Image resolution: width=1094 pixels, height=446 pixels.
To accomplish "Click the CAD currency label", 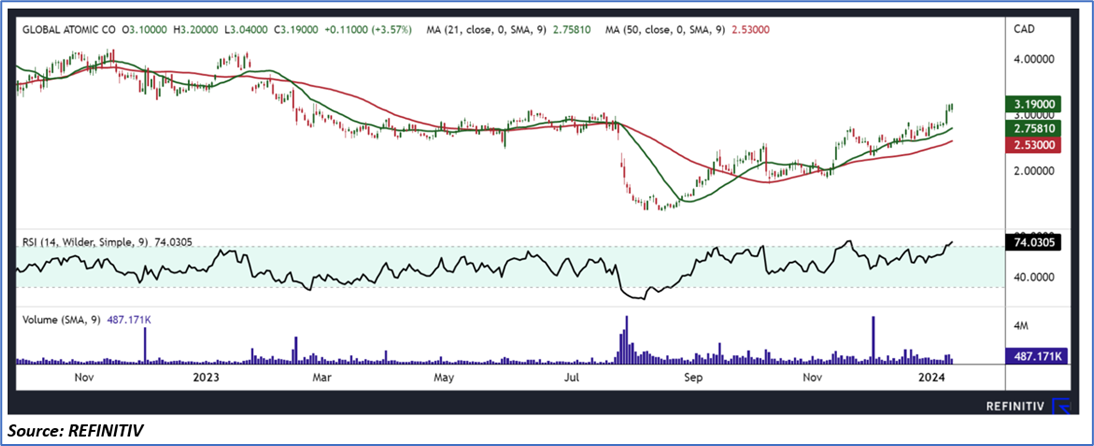I will click(1024, 29).
